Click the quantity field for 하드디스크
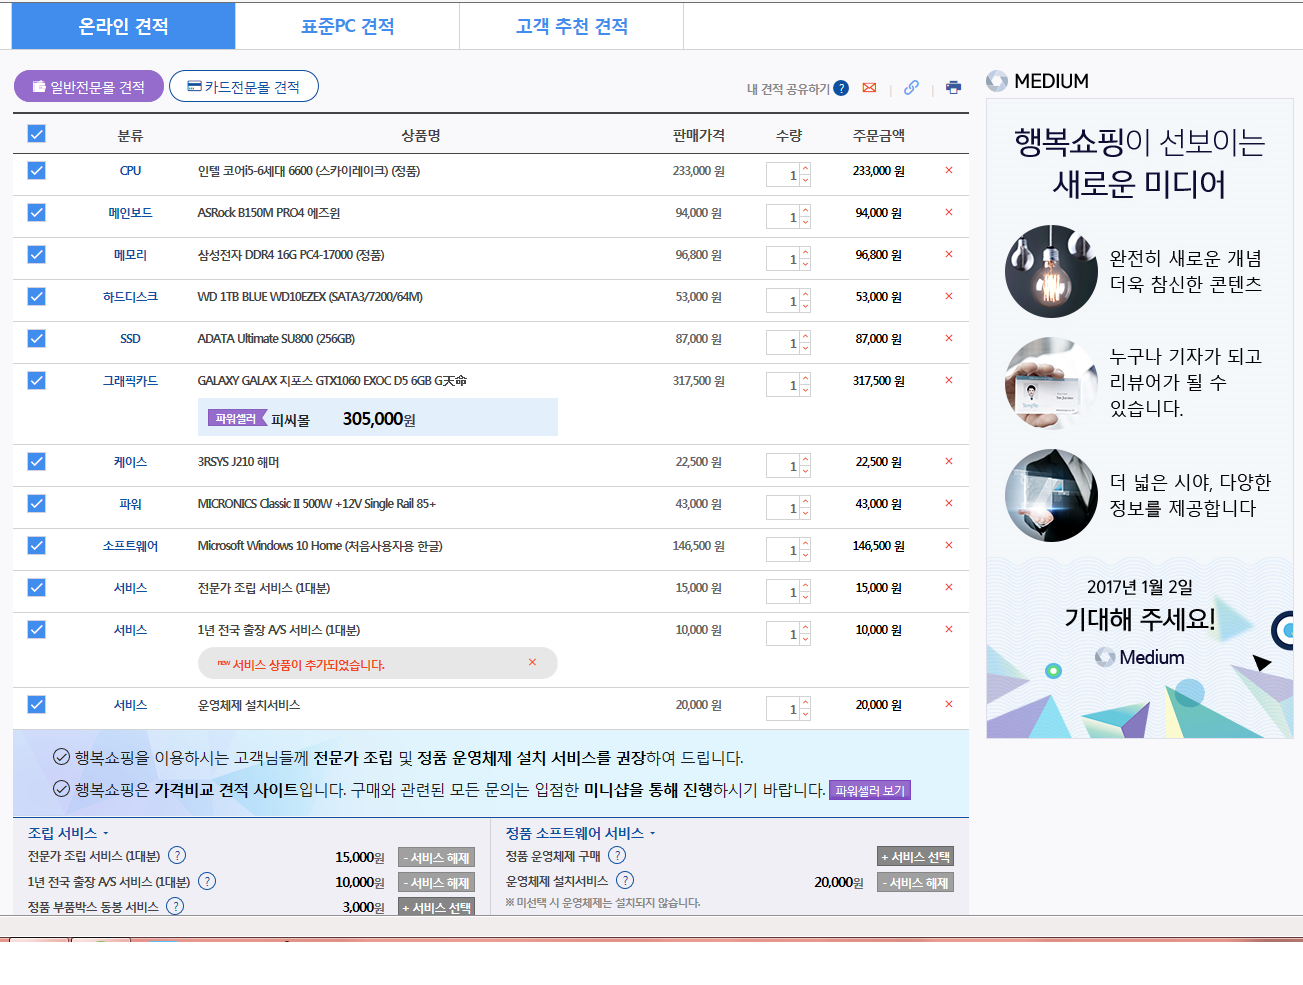1303x985 pixels. 782,301
